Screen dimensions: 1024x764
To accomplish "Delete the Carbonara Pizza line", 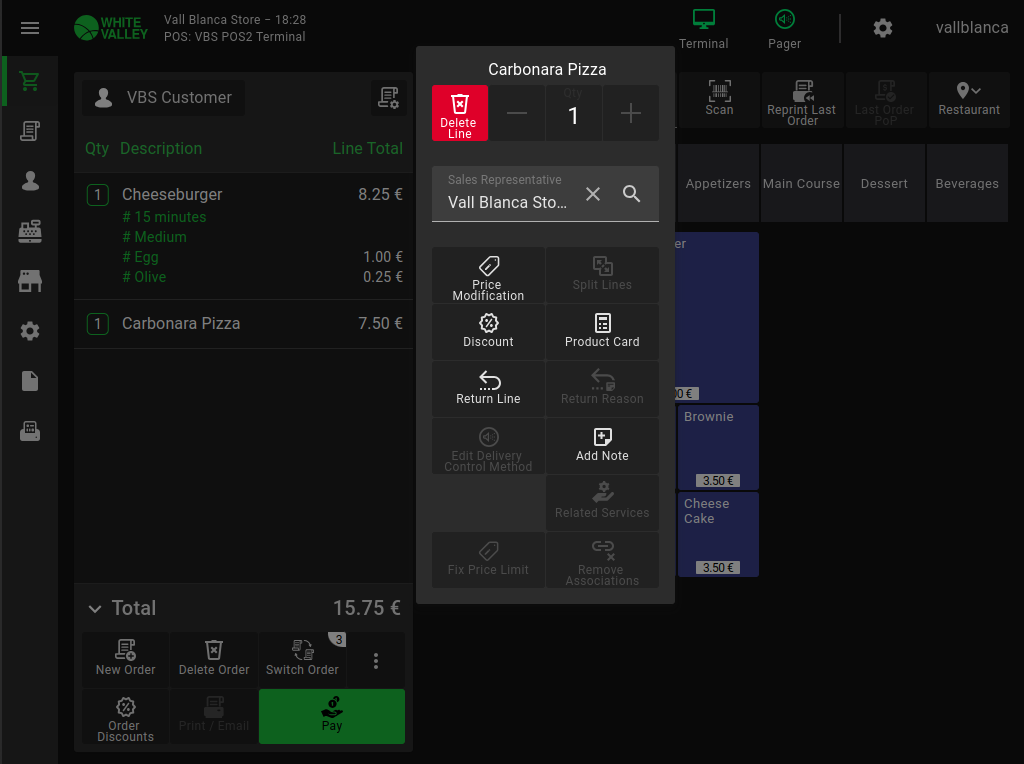I will pyautogui.click(x=460, y=113).
